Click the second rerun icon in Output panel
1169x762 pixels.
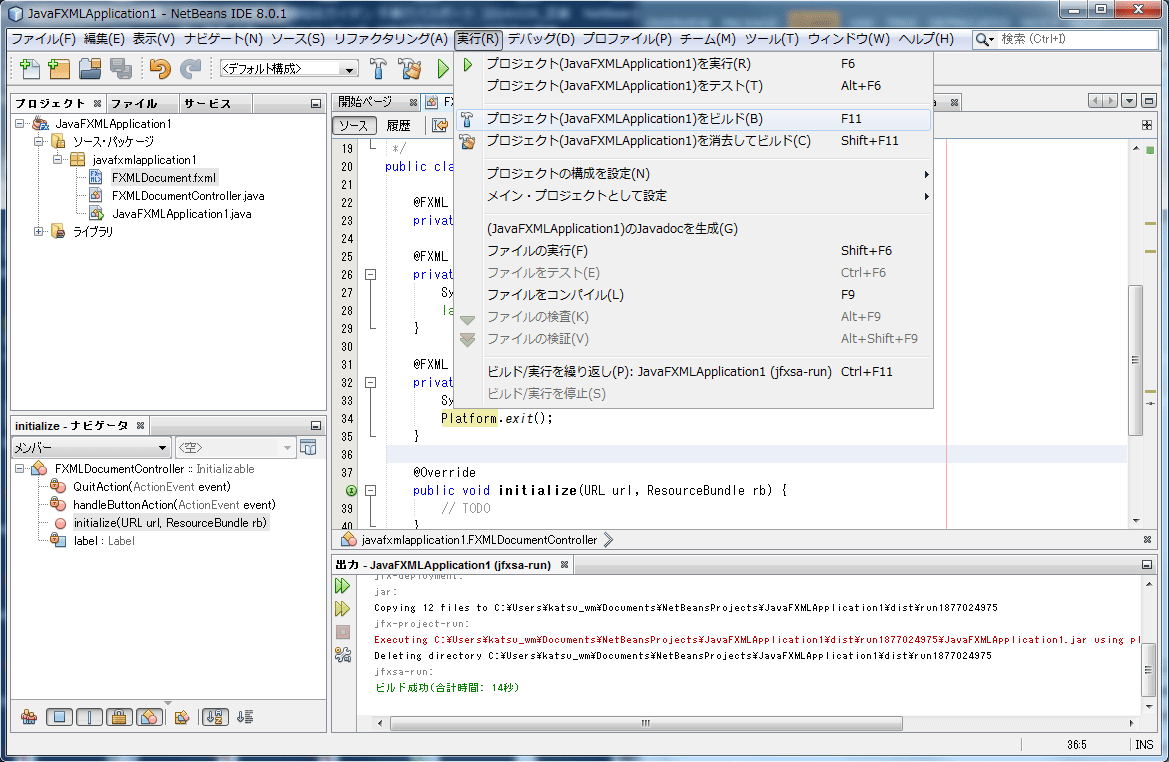342,609
